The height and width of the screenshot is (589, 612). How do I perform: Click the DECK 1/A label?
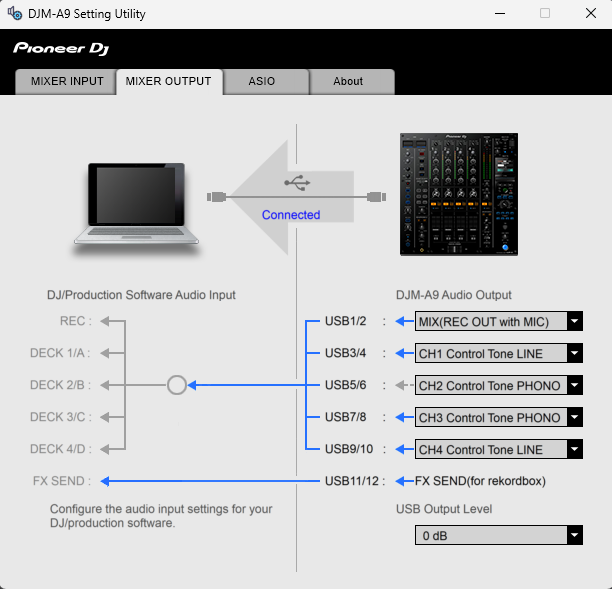coord(60,353)
